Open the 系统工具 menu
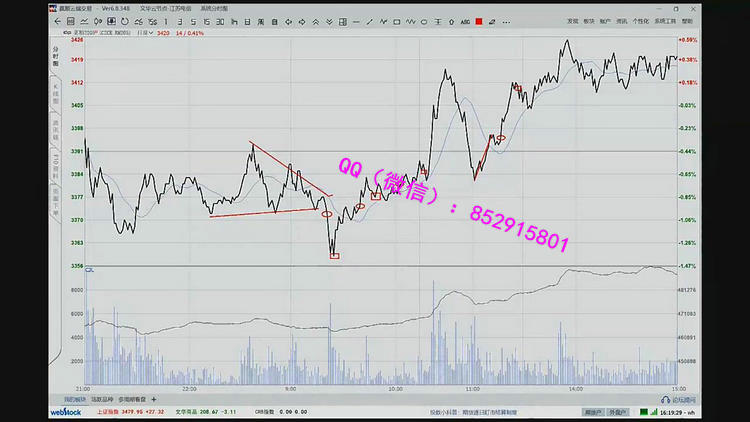Image resolution: width=750 pixels, height=422 pixels. [x=665, y=21]
